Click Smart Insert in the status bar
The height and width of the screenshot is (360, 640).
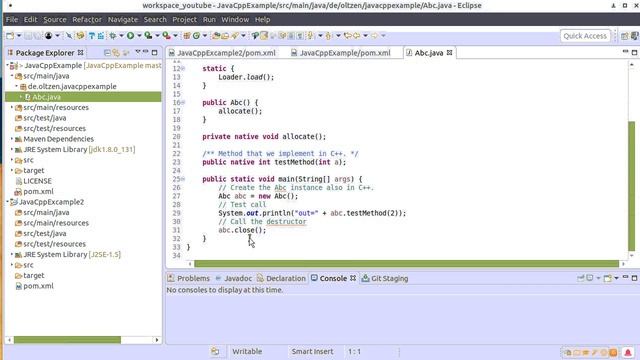312,351
